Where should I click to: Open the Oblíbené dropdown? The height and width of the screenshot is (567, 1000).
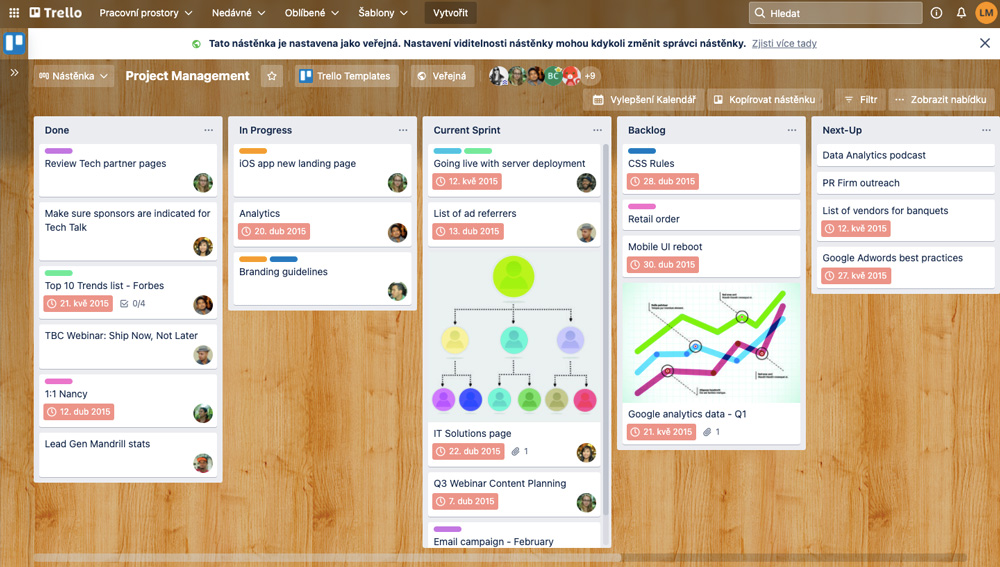(x=311, y=13)
